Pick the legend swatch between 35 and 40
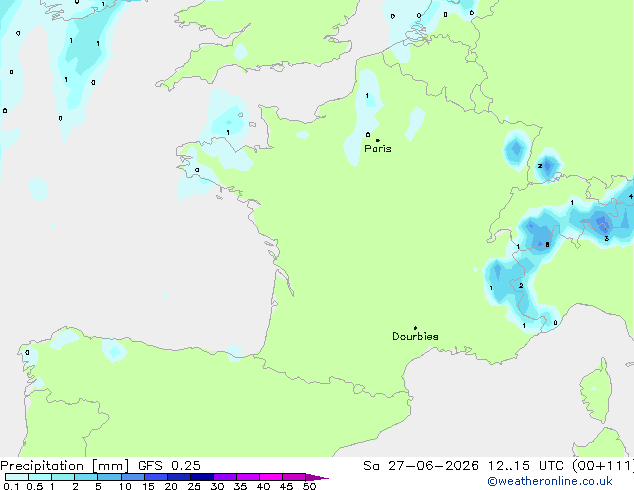This screenshot has height=490, width=634. point(248,477)
